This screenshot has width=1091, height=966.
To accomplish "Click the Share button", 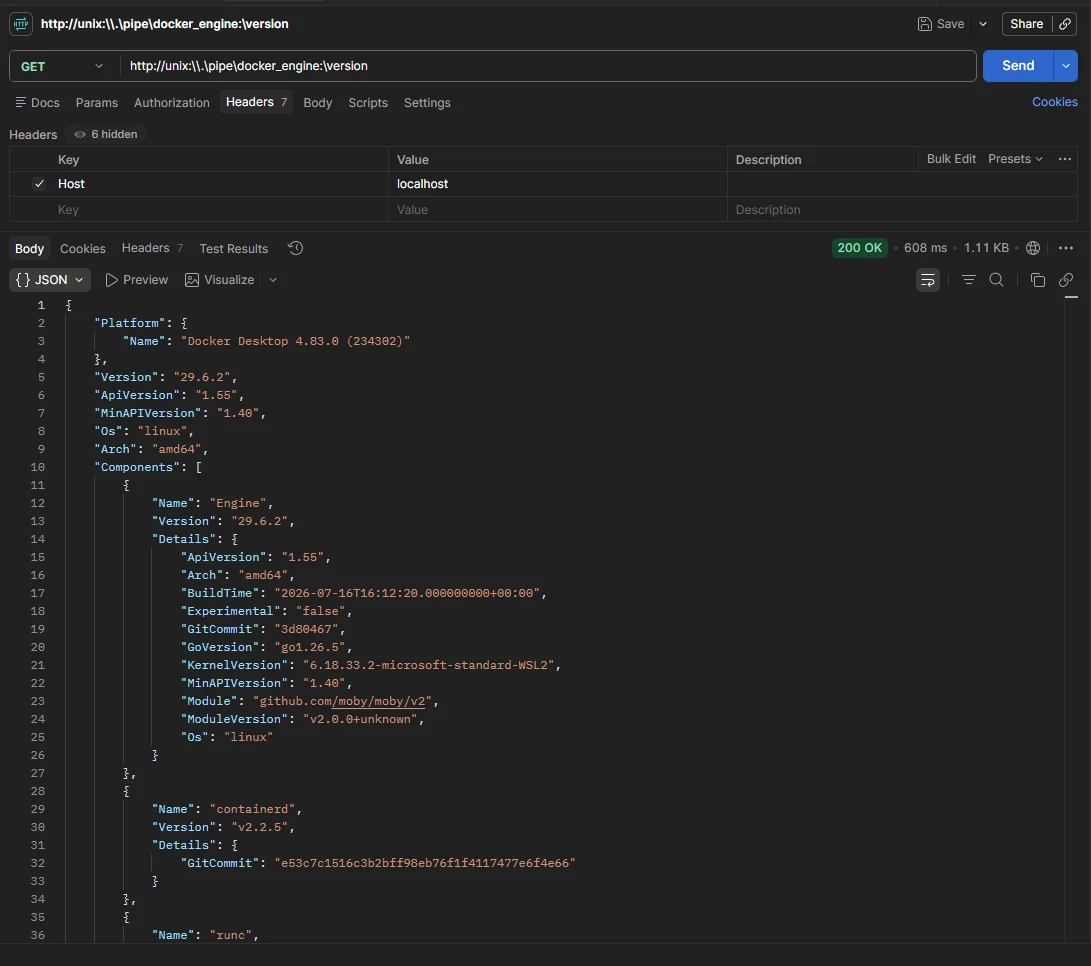I will tap(1026, 24).
